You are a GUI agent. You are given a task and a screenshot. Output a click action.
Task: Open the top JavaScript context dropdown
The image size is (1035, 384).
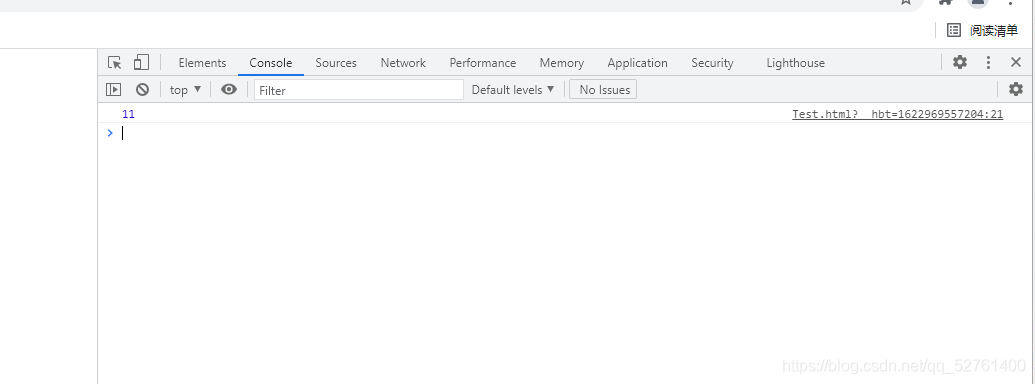click(185, 90)
